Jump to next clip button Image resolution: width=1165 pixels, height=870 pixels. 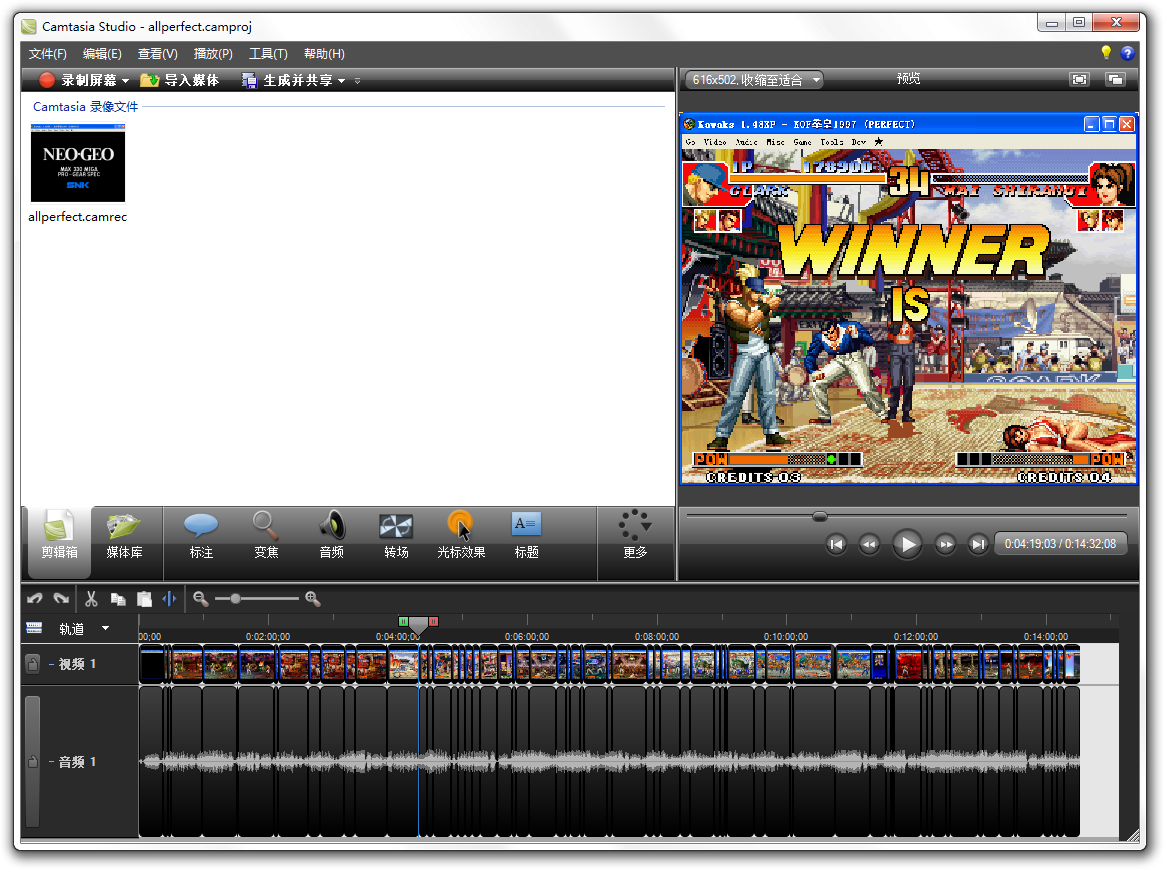pyautogui.click(x=979, y=545)
